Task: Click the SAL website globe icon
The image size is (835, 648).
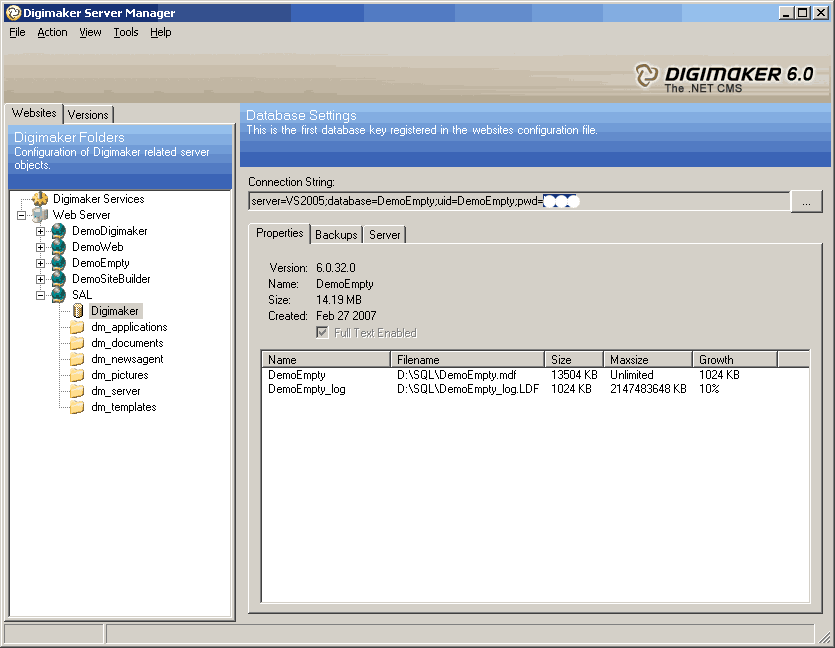Action: pos(59,295)
